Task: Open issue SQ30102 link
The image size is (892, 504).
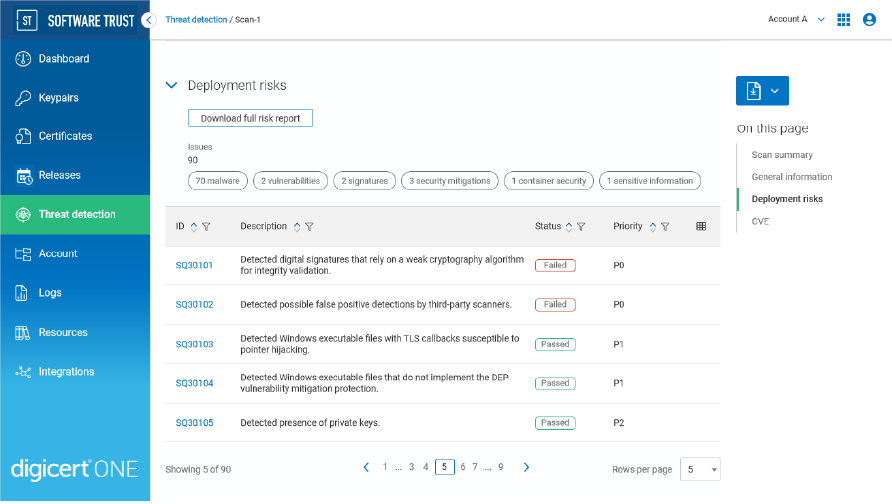Action: coord(195,305)
